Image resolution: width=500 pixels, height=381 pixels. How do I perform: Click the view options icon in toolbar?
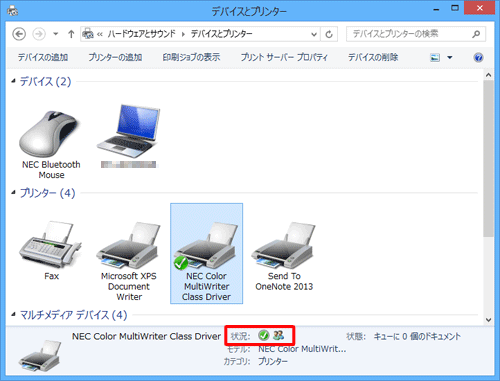tap(435, 57)
